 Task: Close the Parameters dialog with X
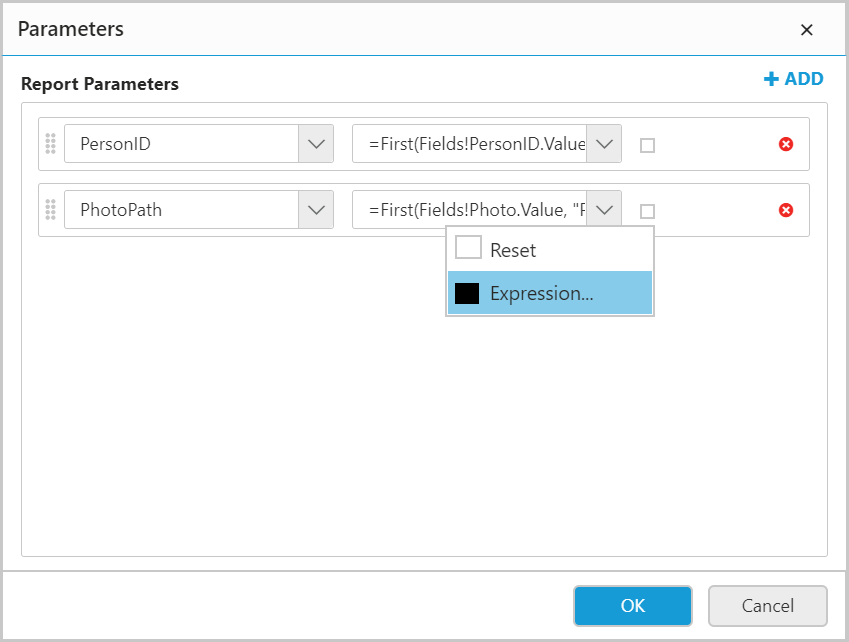tap(806, 29)
